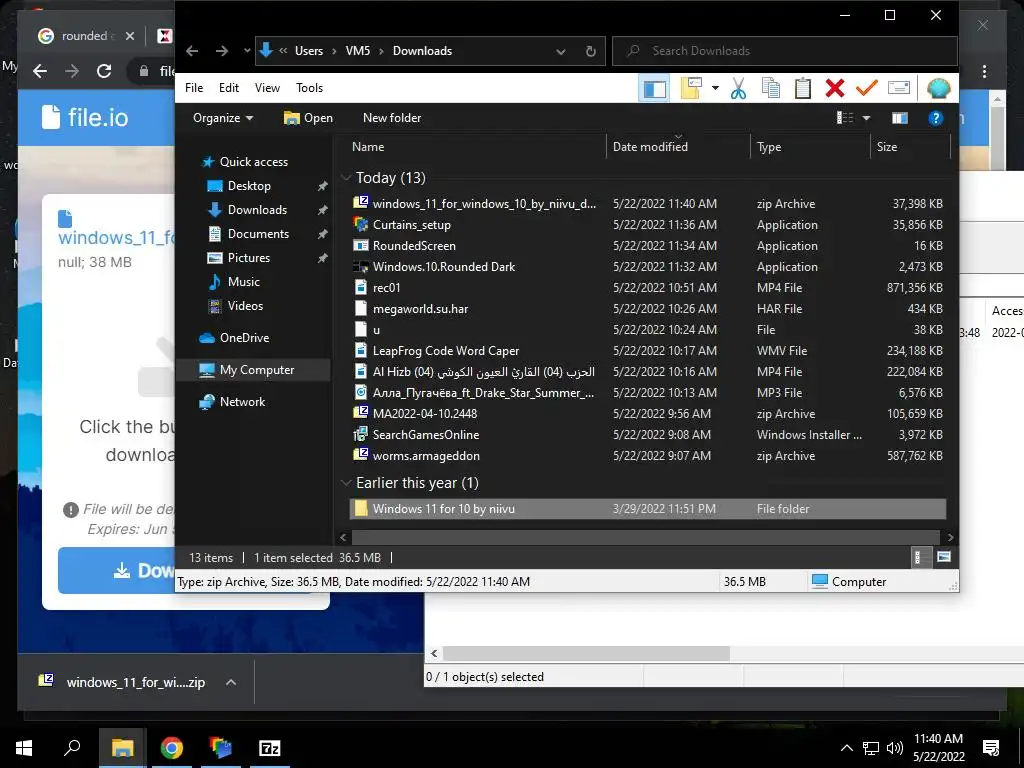This screenshot has height=768, width=1024.
Task: Click the Copy pages icon
Action: pos(771,88)
